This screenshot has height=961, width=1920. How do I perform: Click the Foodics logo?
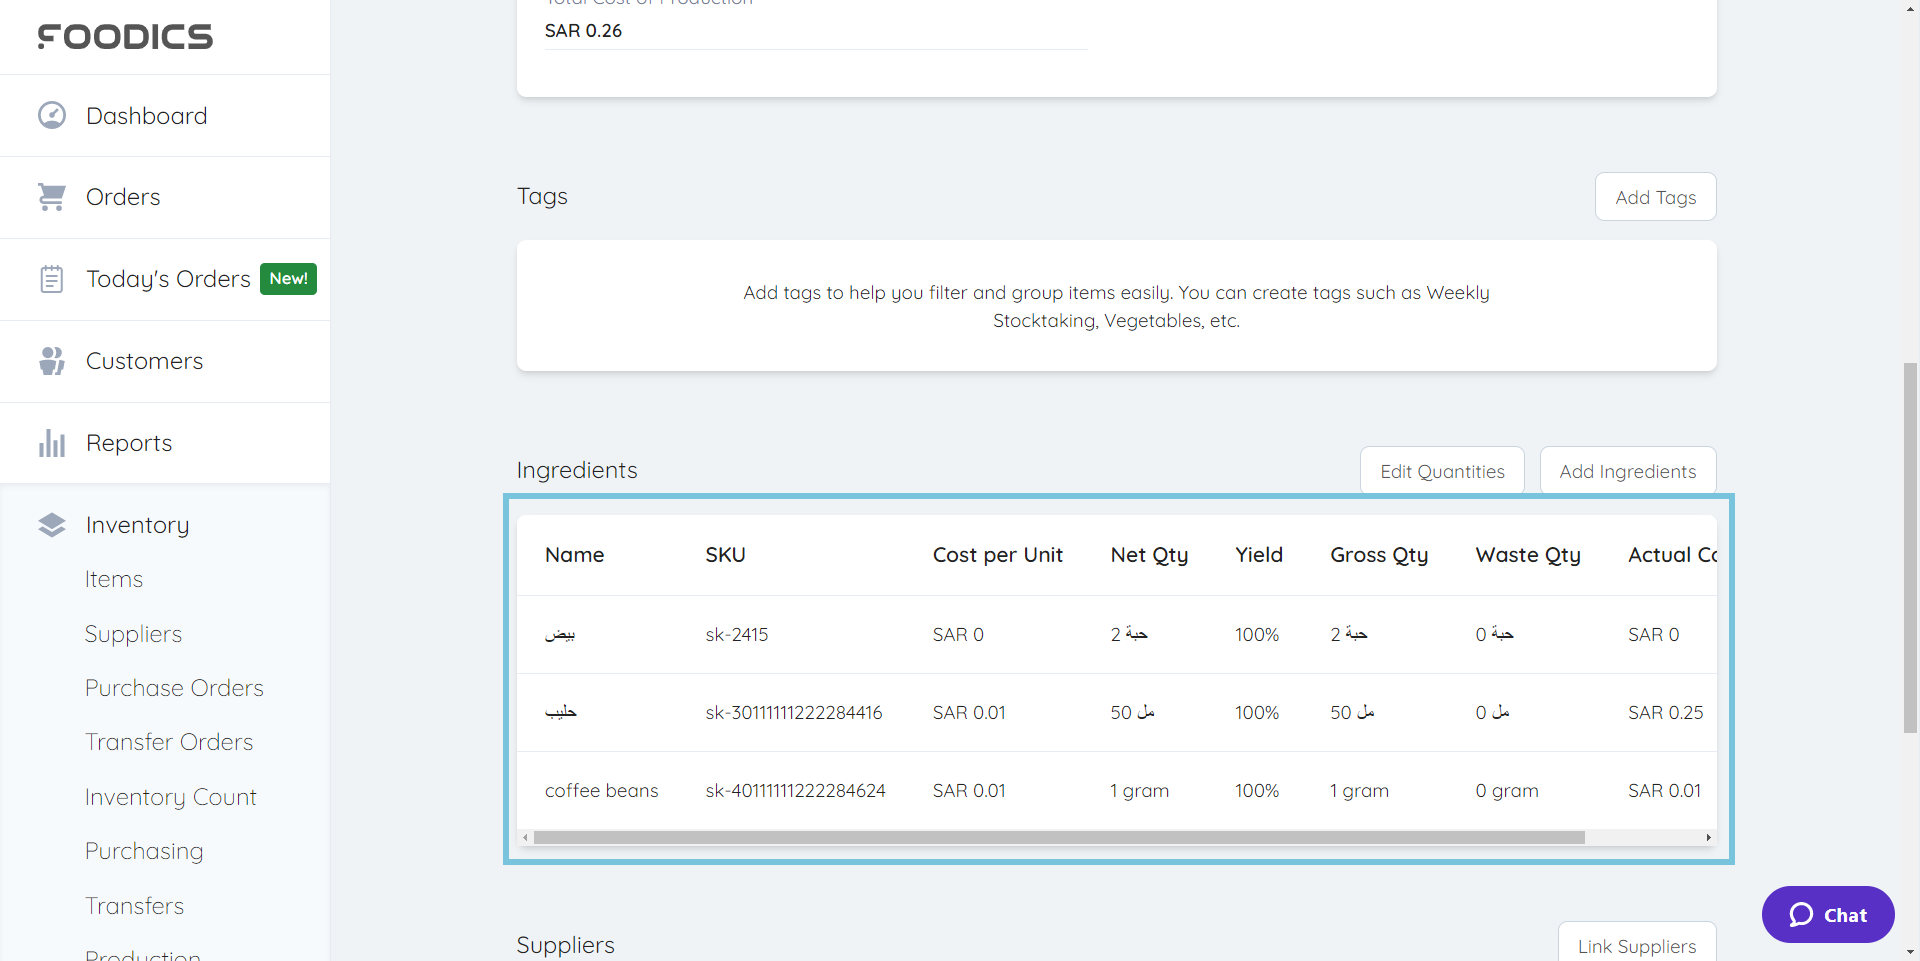(125, 37)
